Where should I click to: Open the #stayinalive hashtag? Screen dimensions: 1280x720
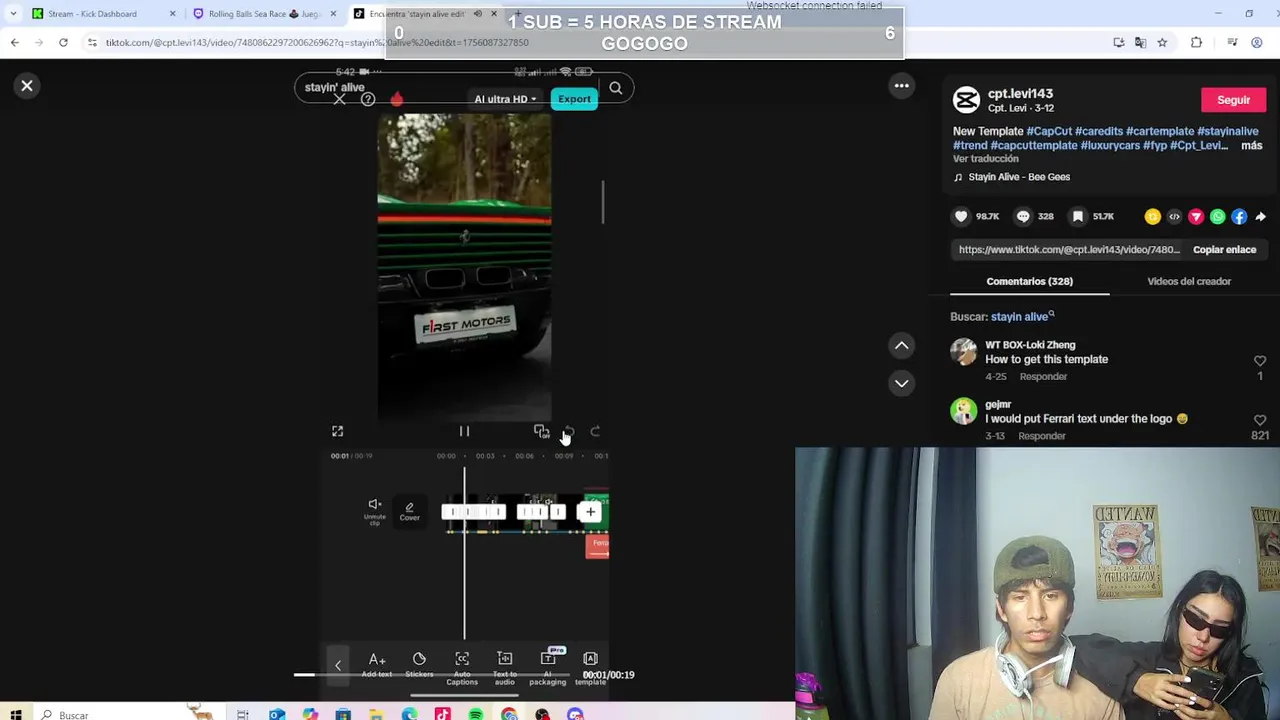(x=1228, y=131)
